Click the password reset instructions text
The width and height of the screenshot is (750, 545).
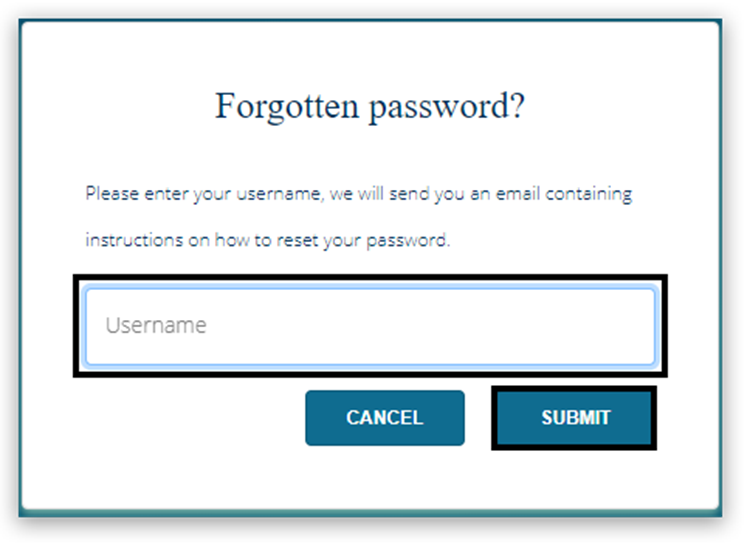point(358,216)
